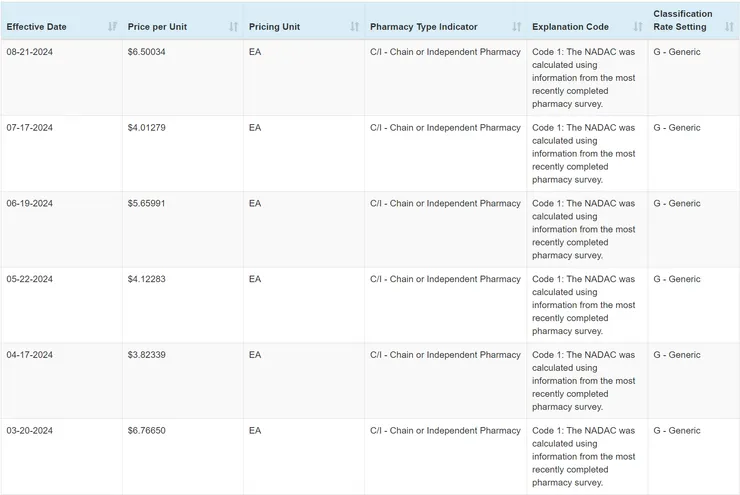Select the 06-19-2024 date cell
Screen dimensions: 740x495
30,204
